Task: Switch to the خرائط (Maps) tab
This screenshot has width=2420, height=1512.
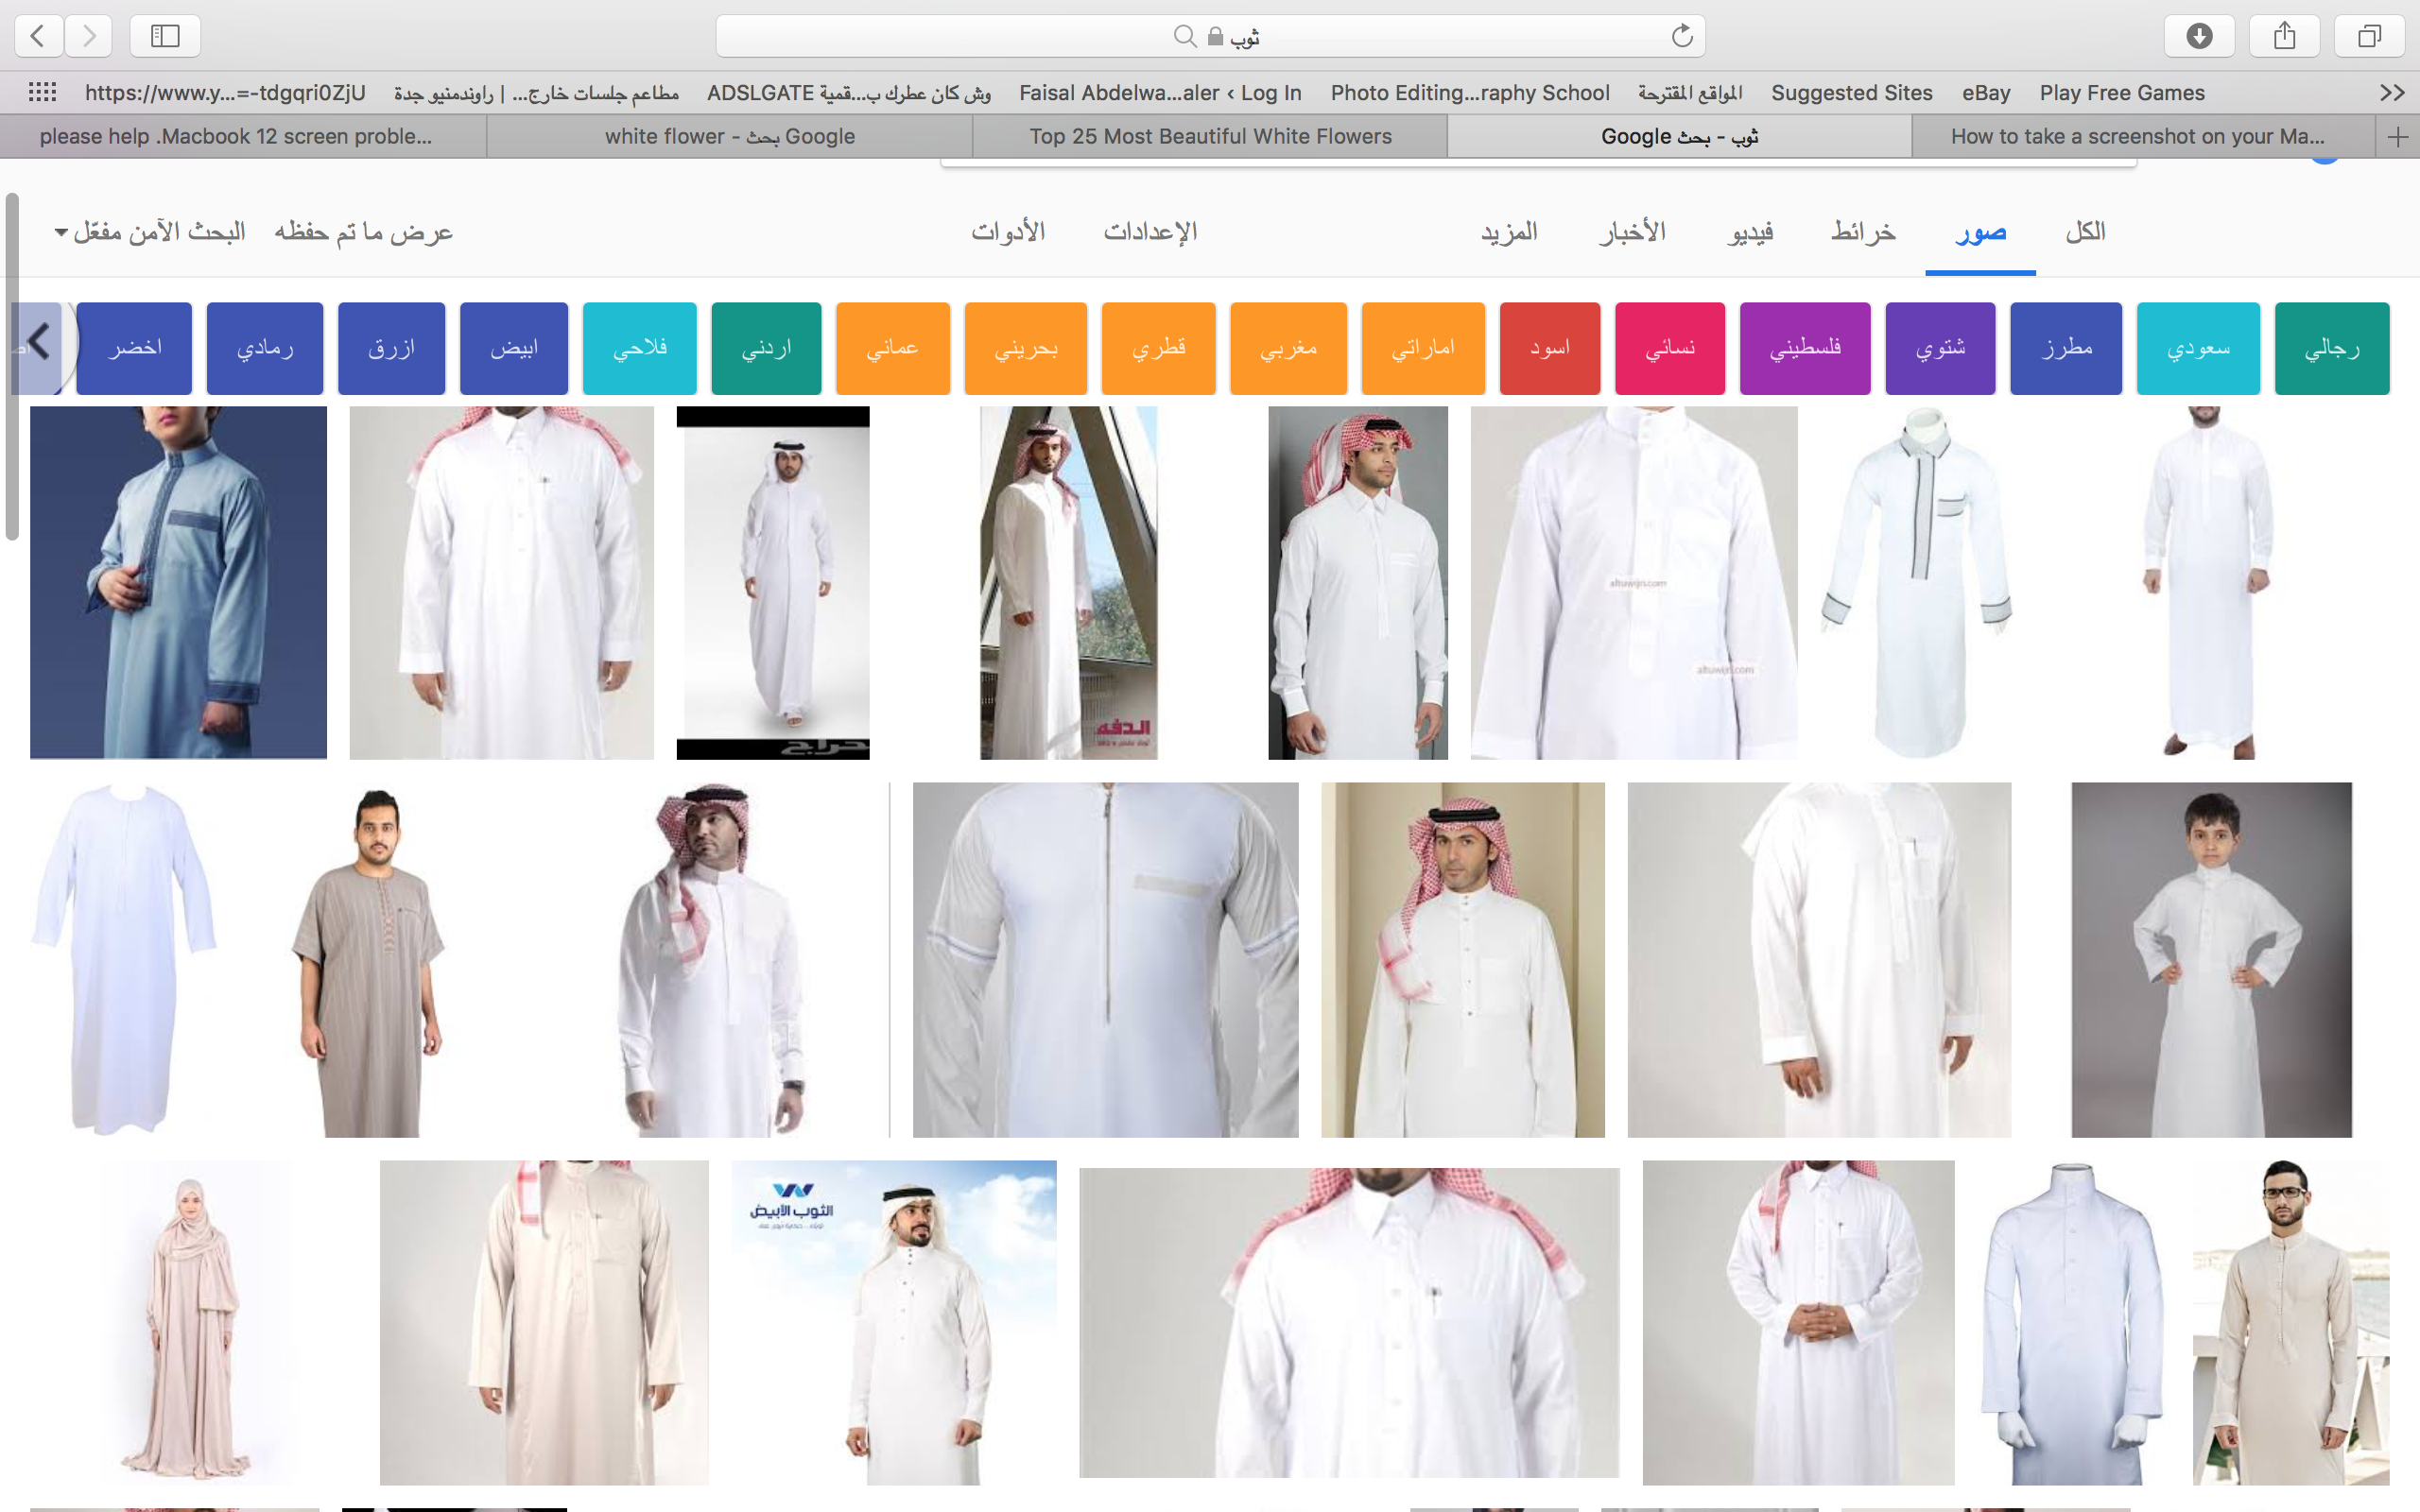Action: click(1863, 232)
